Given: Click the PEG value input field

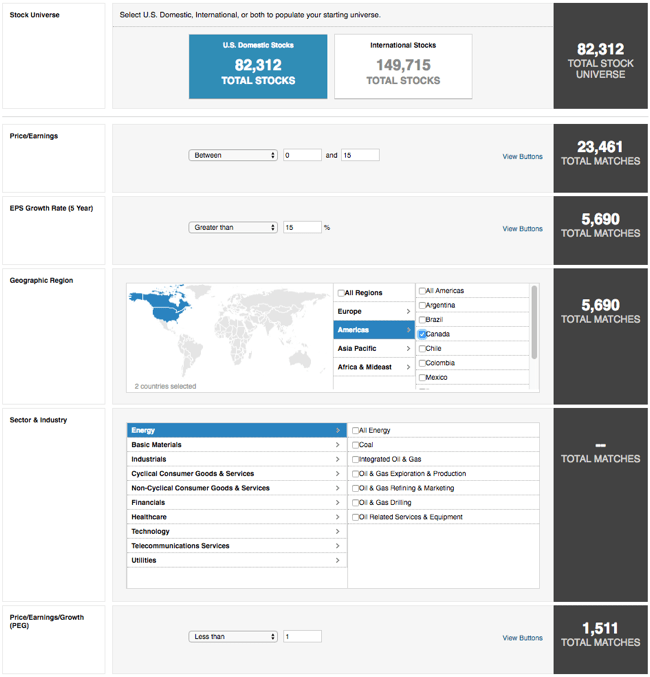Looking at the screenshot, I should [302, 636].
